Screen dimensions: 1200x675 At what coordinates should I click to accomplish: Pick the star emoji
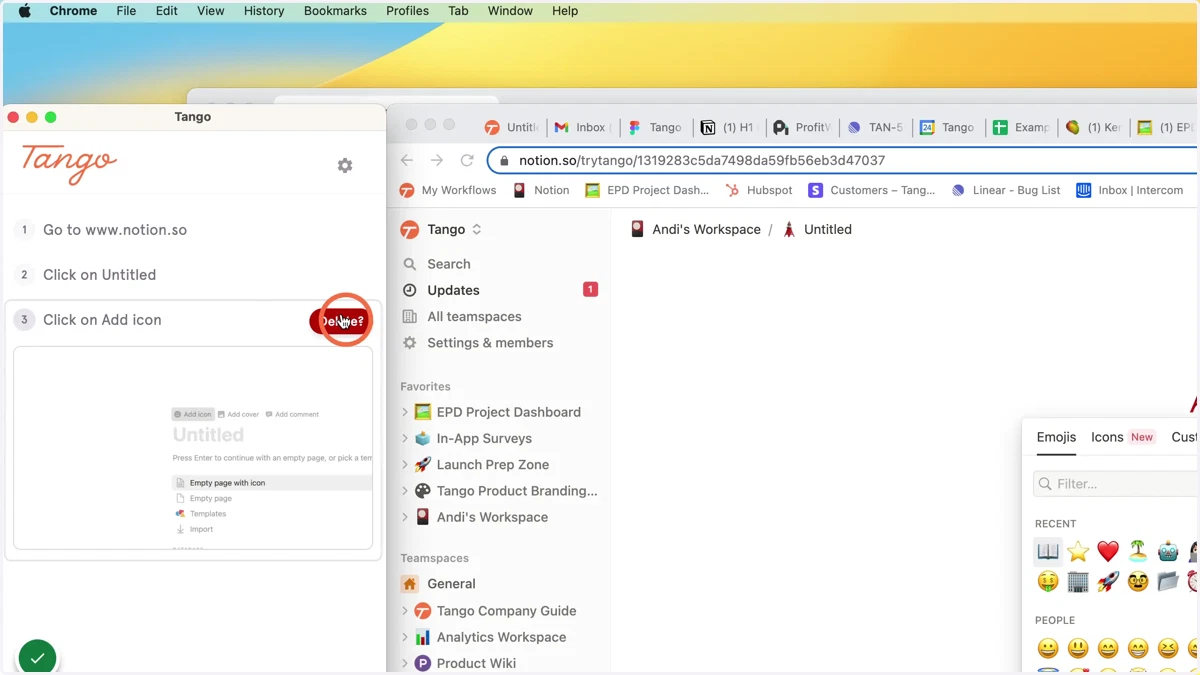(x=1078, y=551)
